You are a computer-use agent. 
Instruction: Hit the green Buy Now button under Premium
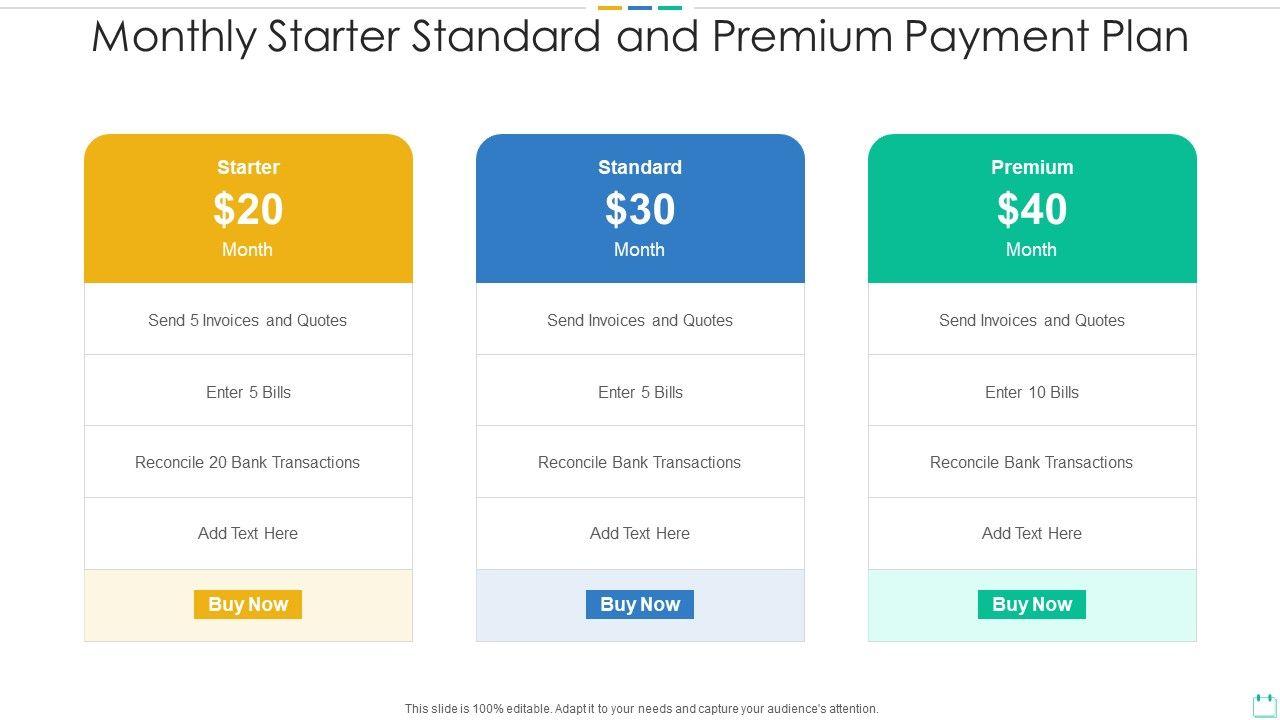pos(1031,605)
